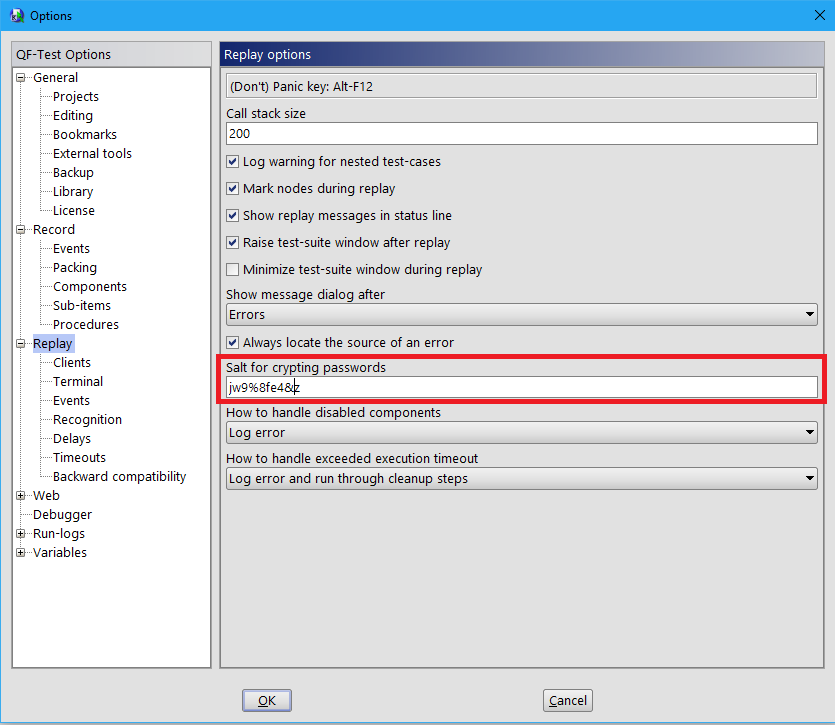Open Delays options

point(72,439)
